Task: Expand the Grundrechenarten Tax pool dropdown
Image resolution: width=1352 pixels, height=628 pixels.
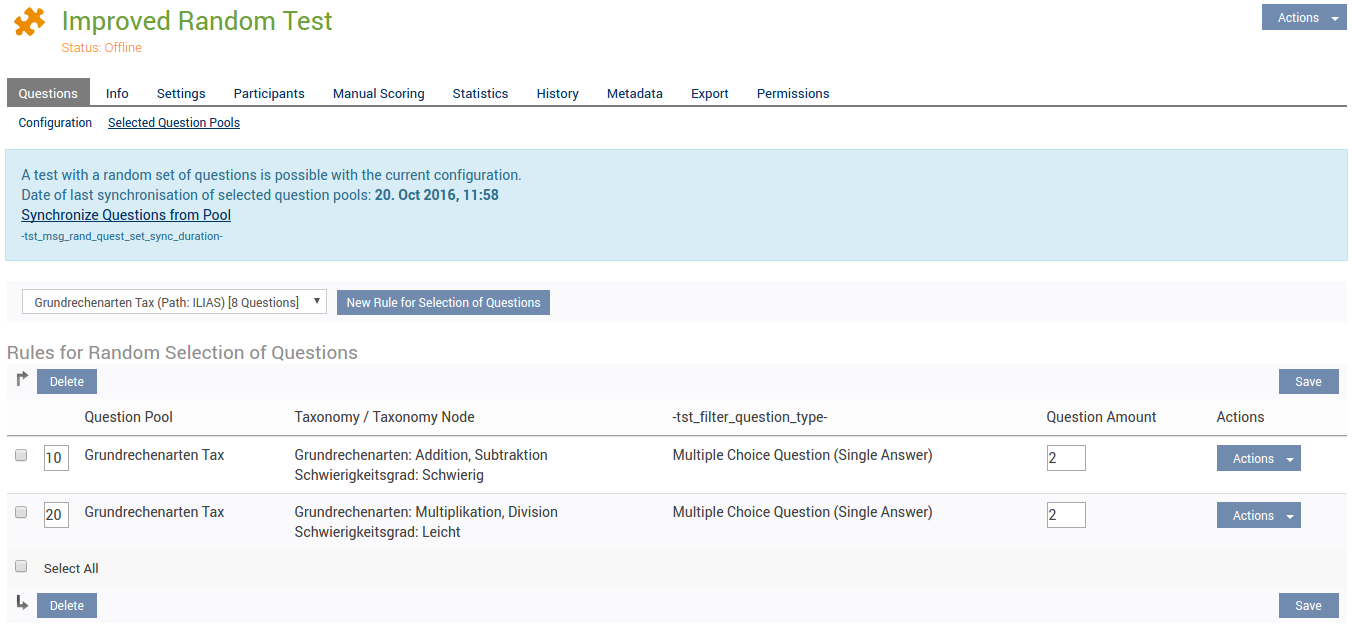Action: pyautogui.click(x=174, y=302)
